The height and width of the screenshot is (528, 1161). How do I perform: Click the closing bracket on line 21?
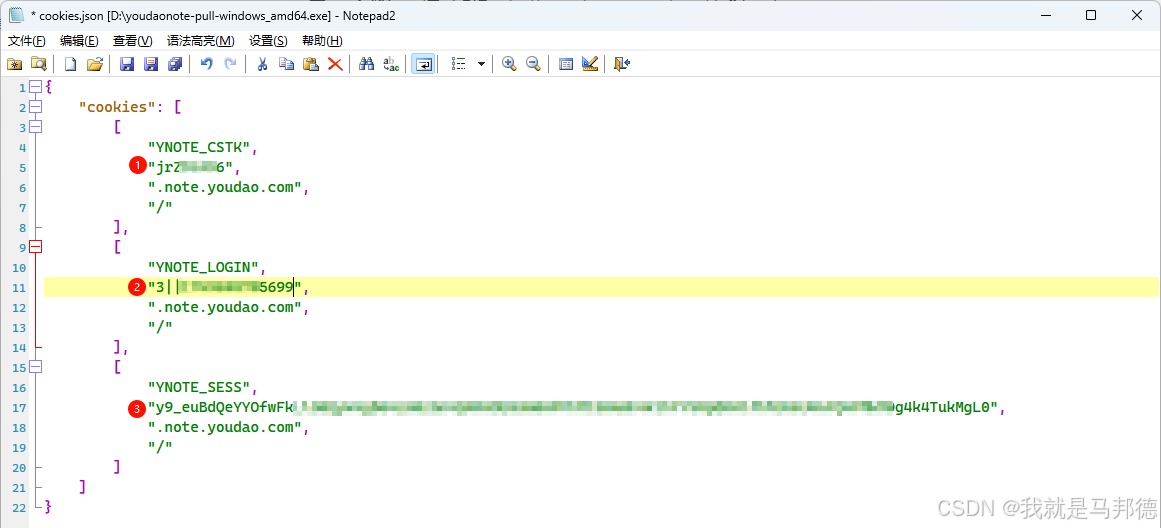[83, 487]
